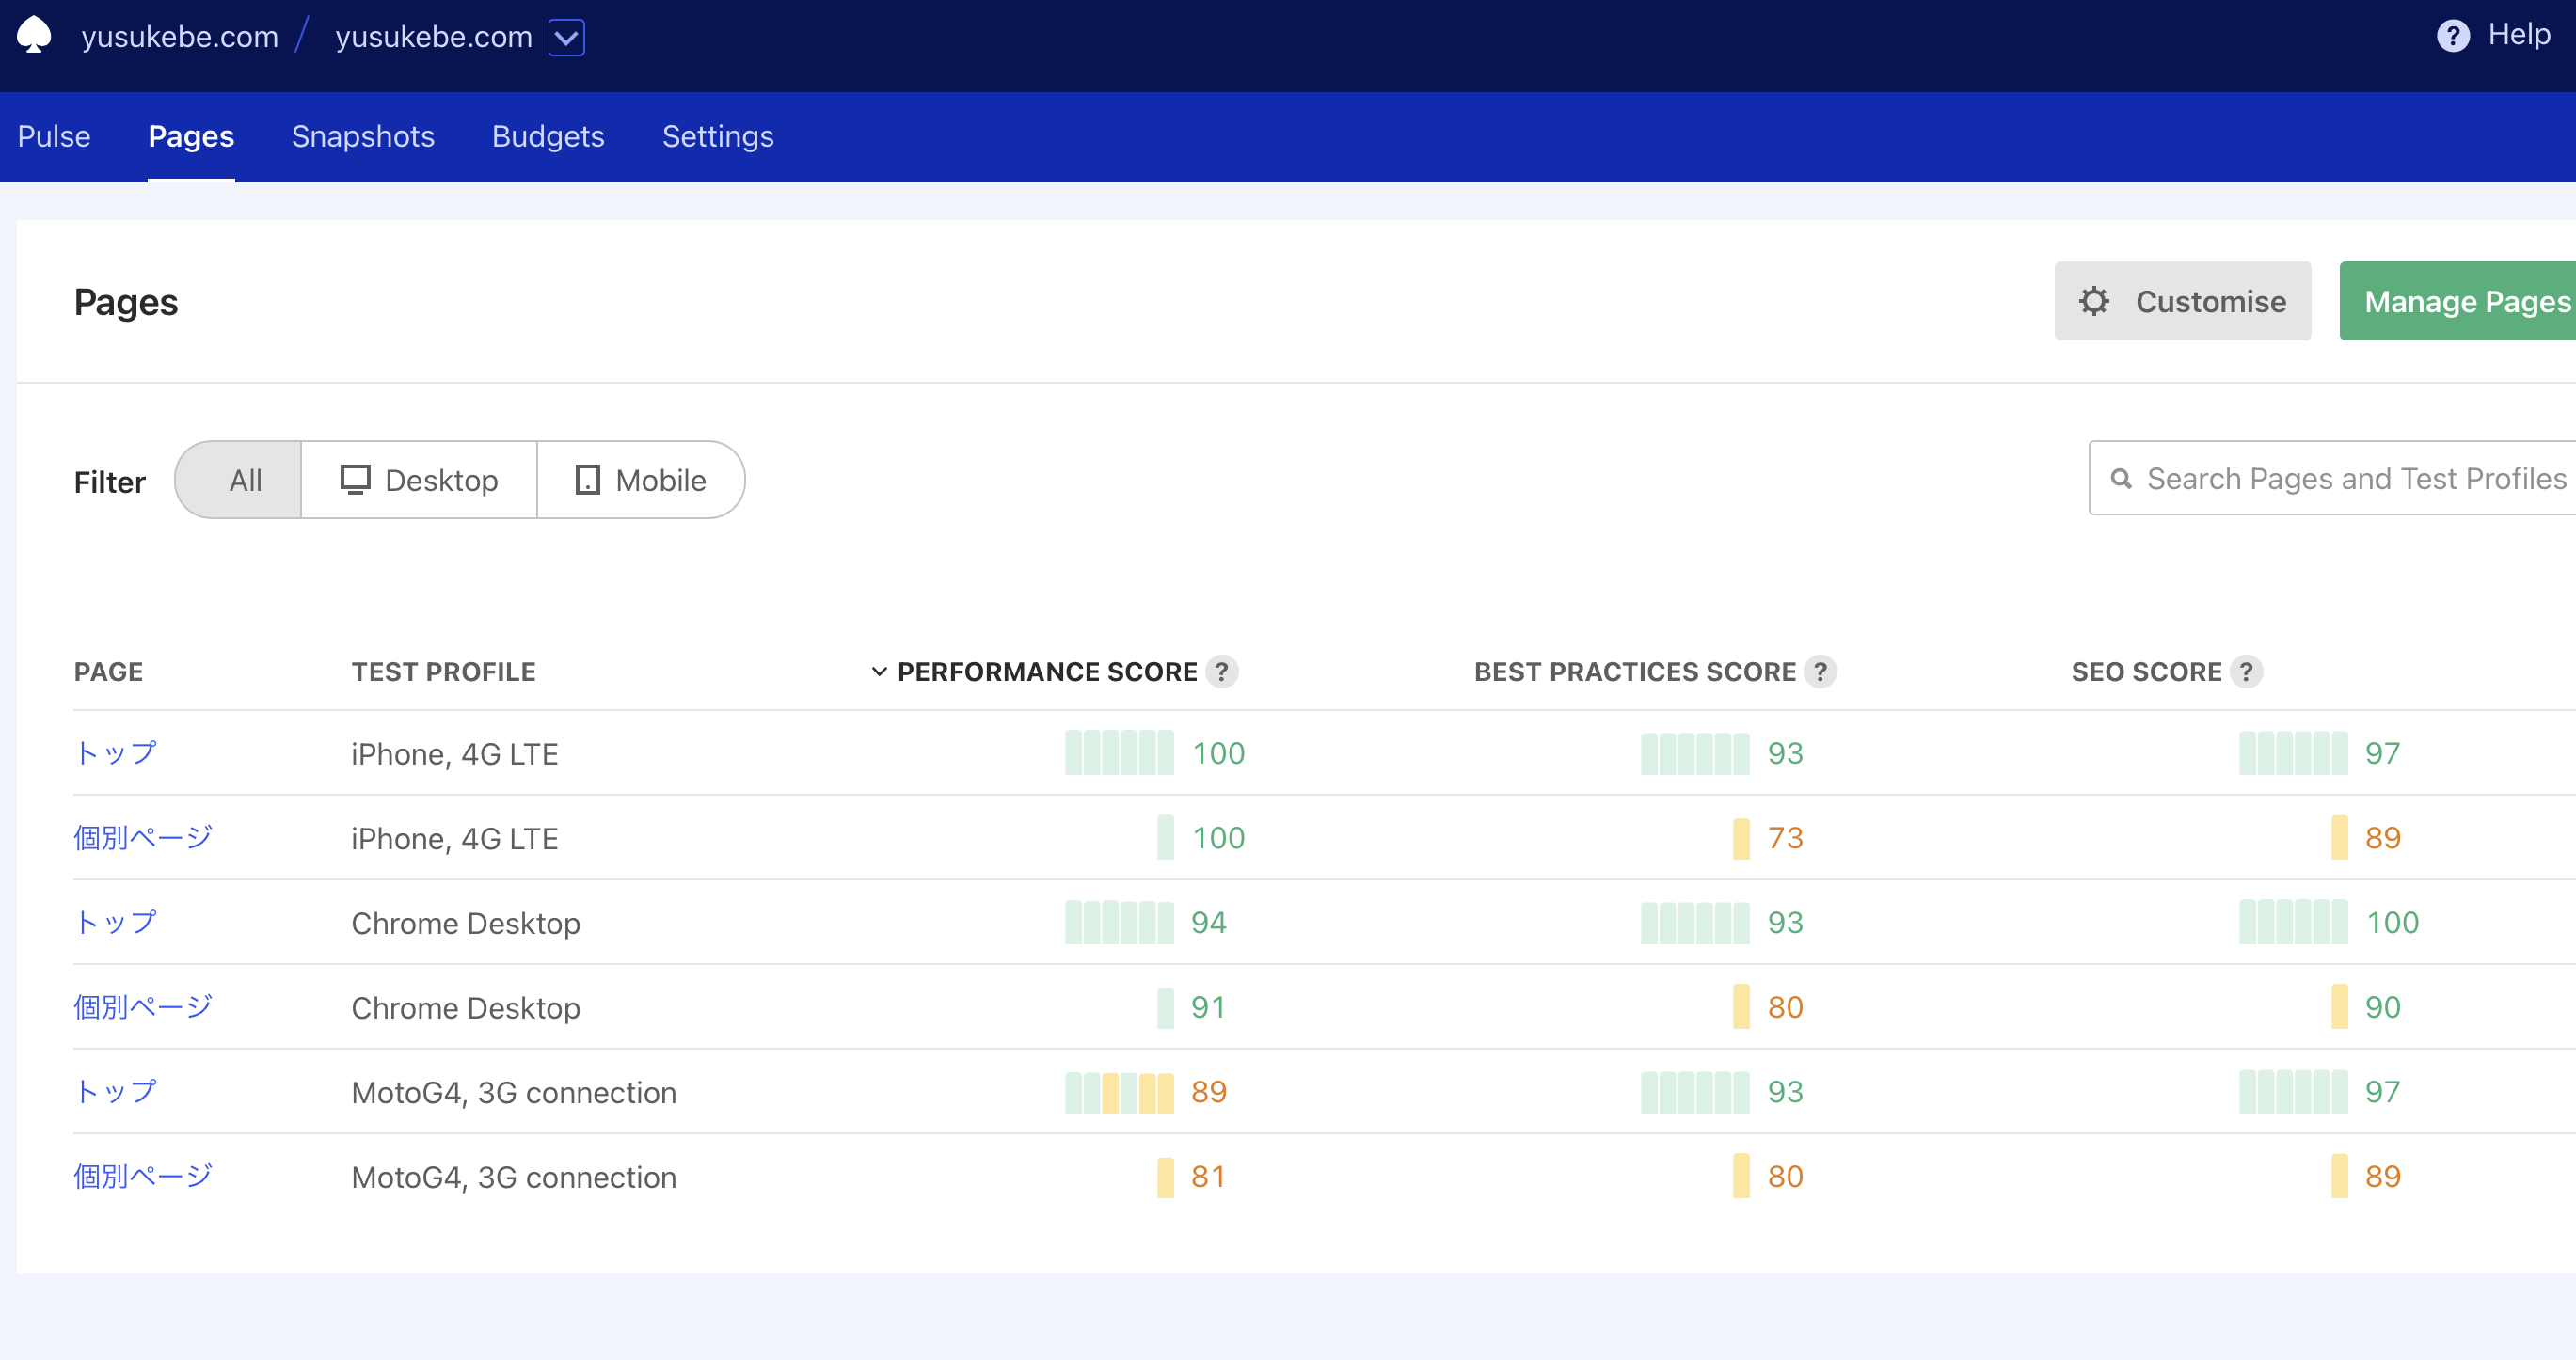
Task: Filter pages by Desktop
Action: point(419,481)
